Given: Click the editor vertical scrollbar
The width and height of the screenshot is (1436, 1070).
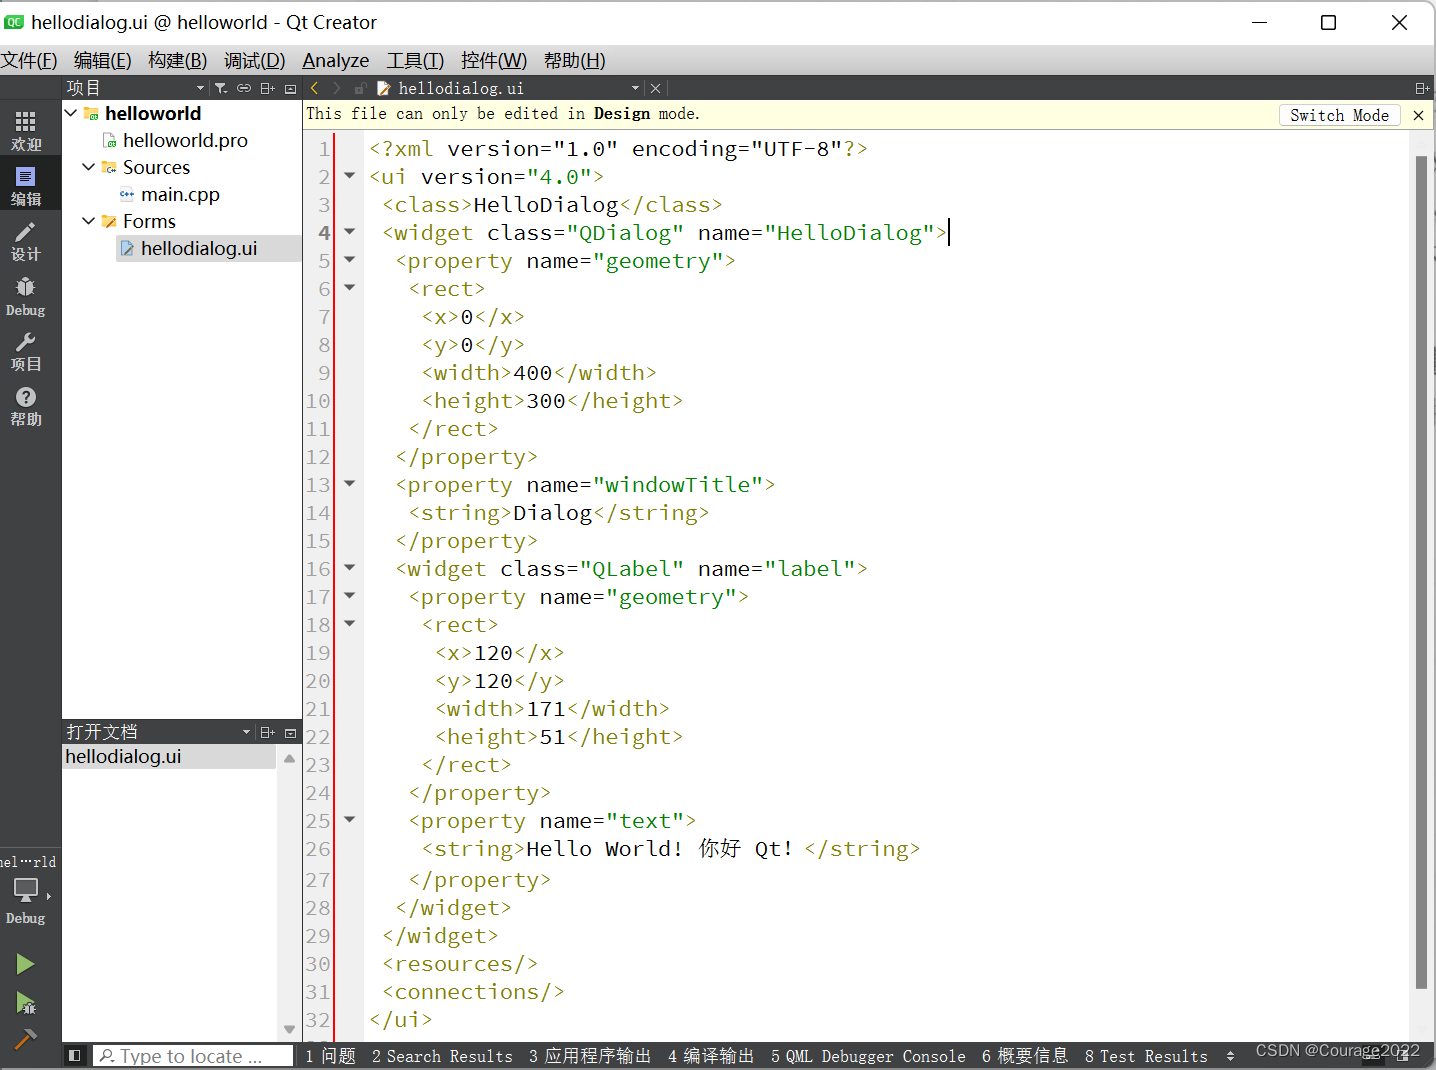Looking at the screenshot, I should tap(1421, 571).
